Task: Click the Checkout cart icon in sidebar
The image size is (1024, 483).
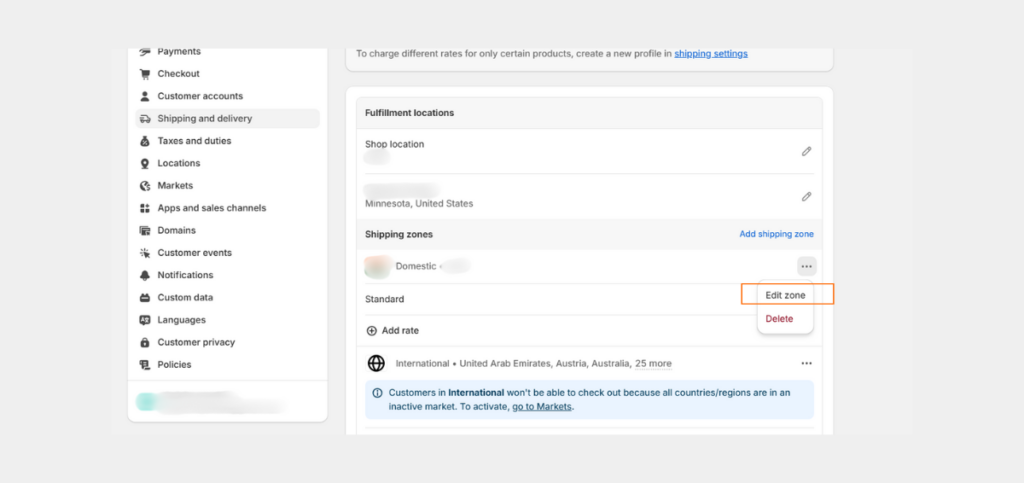Action: click(145, 74)
